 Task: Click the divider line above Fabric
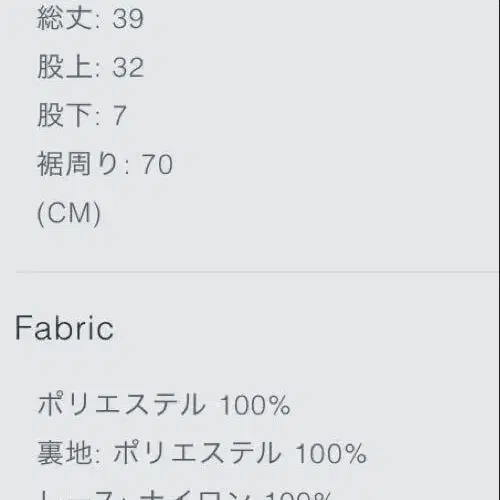(257, 272)
